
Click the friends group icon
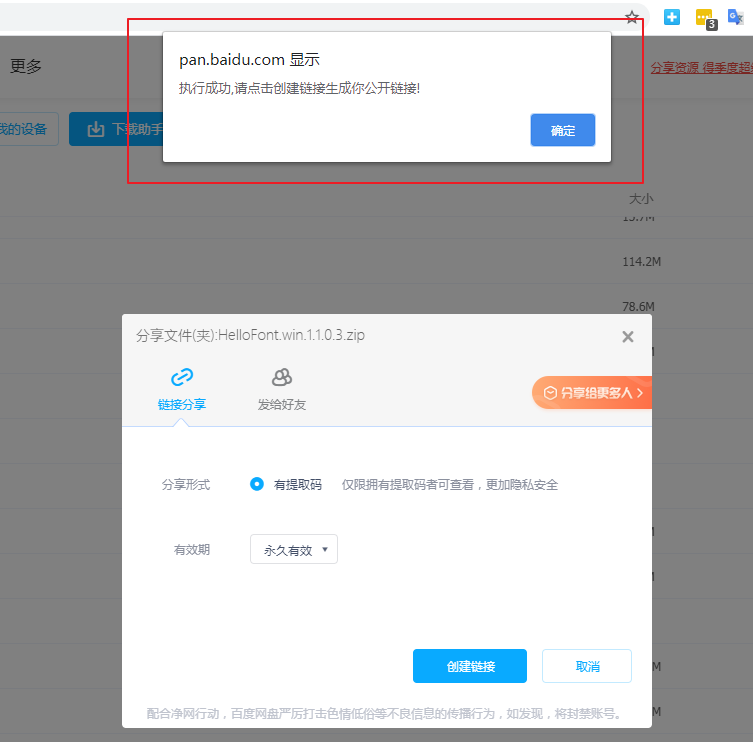coord(282,377)
